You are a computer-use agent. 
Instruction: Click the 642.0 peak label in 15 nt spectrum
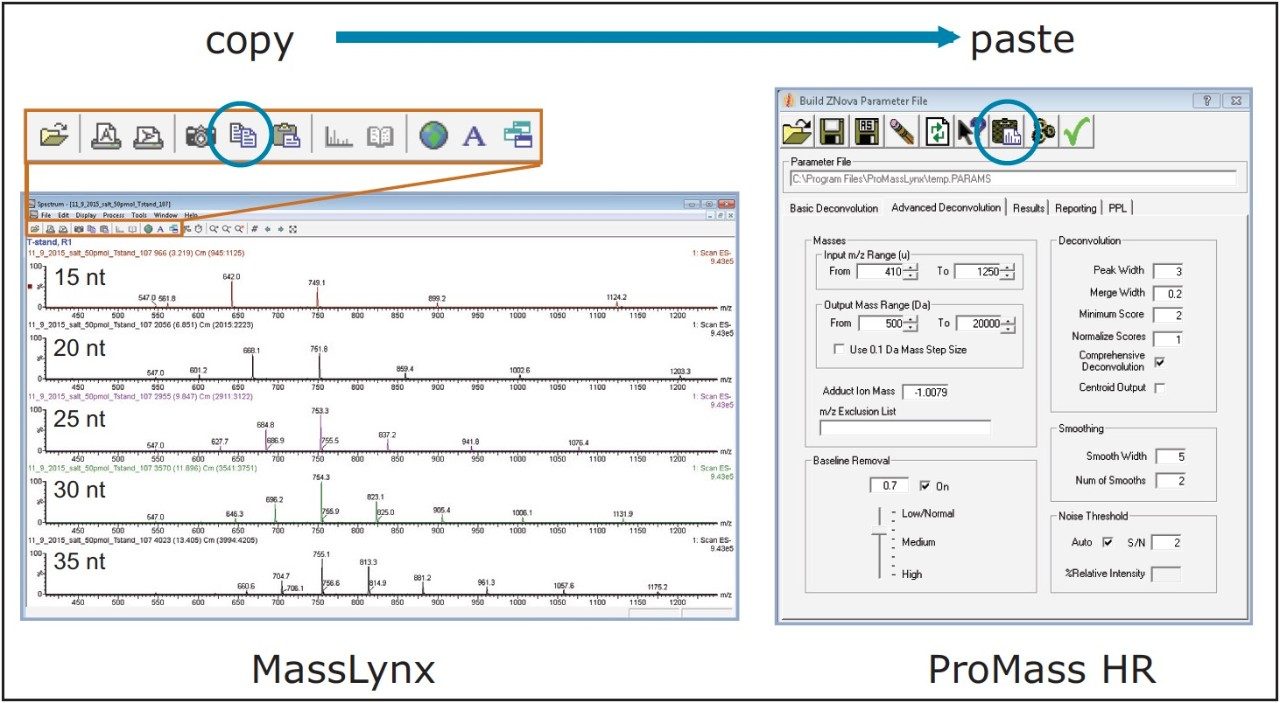coord(232,278)
